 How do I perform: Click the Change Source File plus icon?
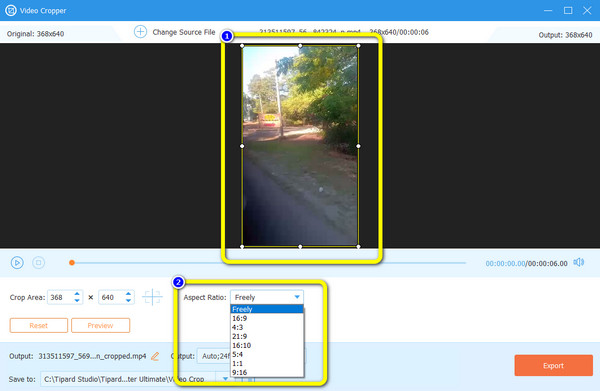tap(140, 32)
